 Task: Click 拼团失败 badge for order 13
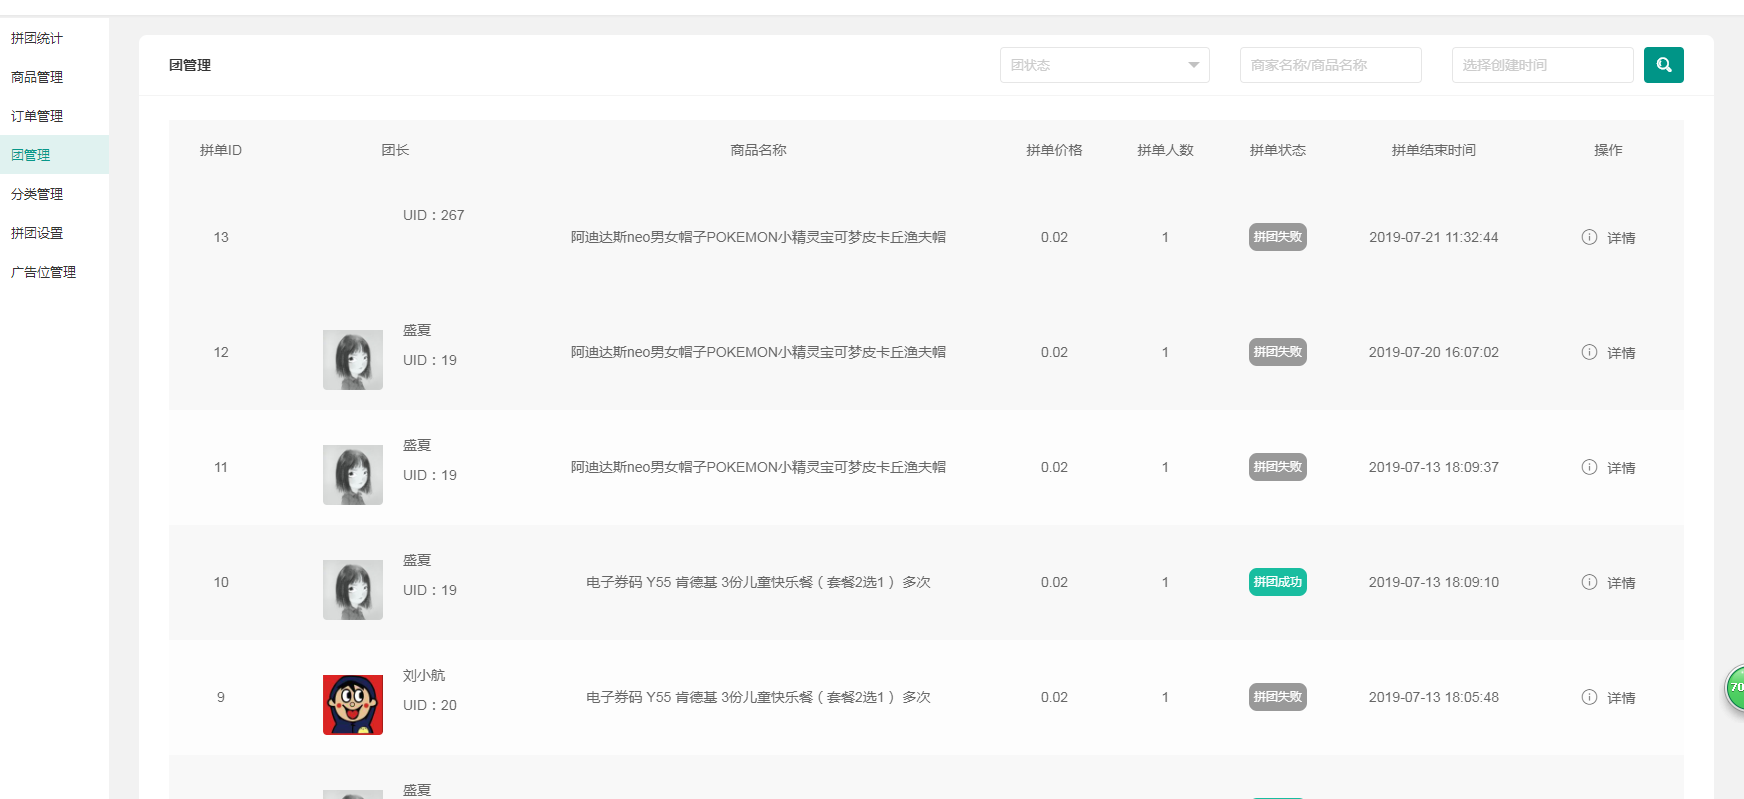click(1277, 237)
